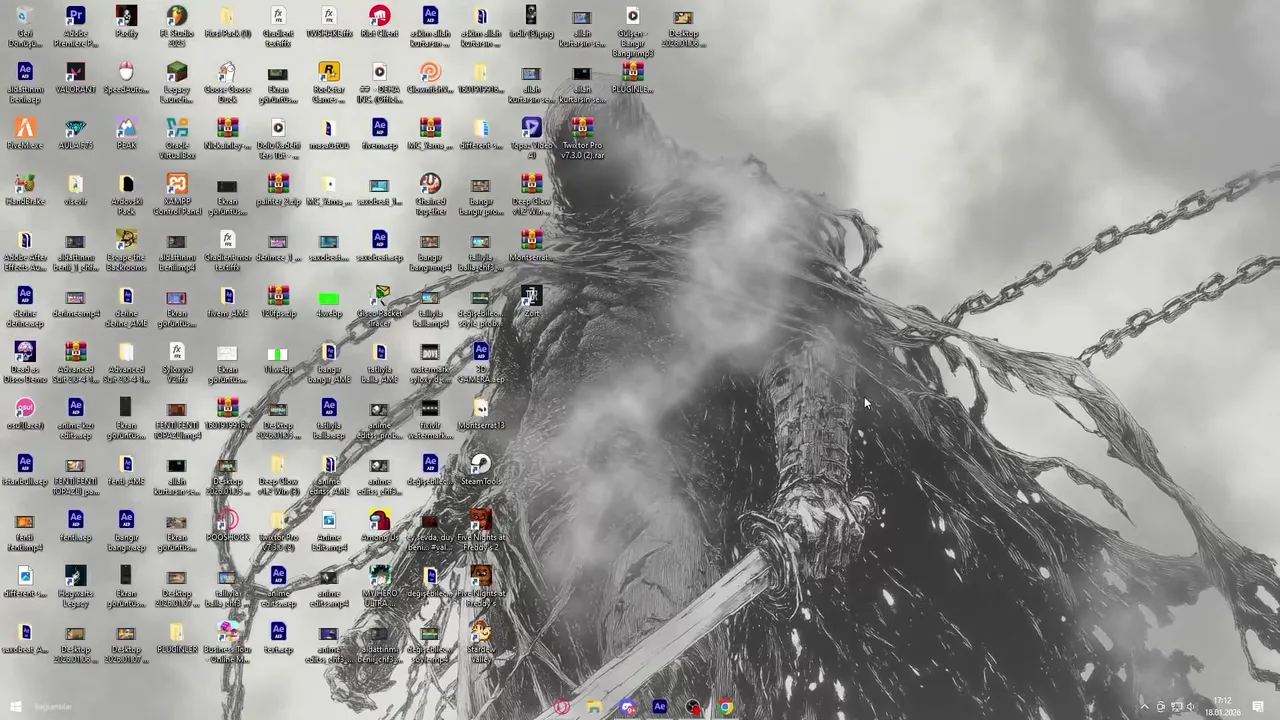
Task: Select the VALORANT desktop shortcut
Action: point(76,78)
